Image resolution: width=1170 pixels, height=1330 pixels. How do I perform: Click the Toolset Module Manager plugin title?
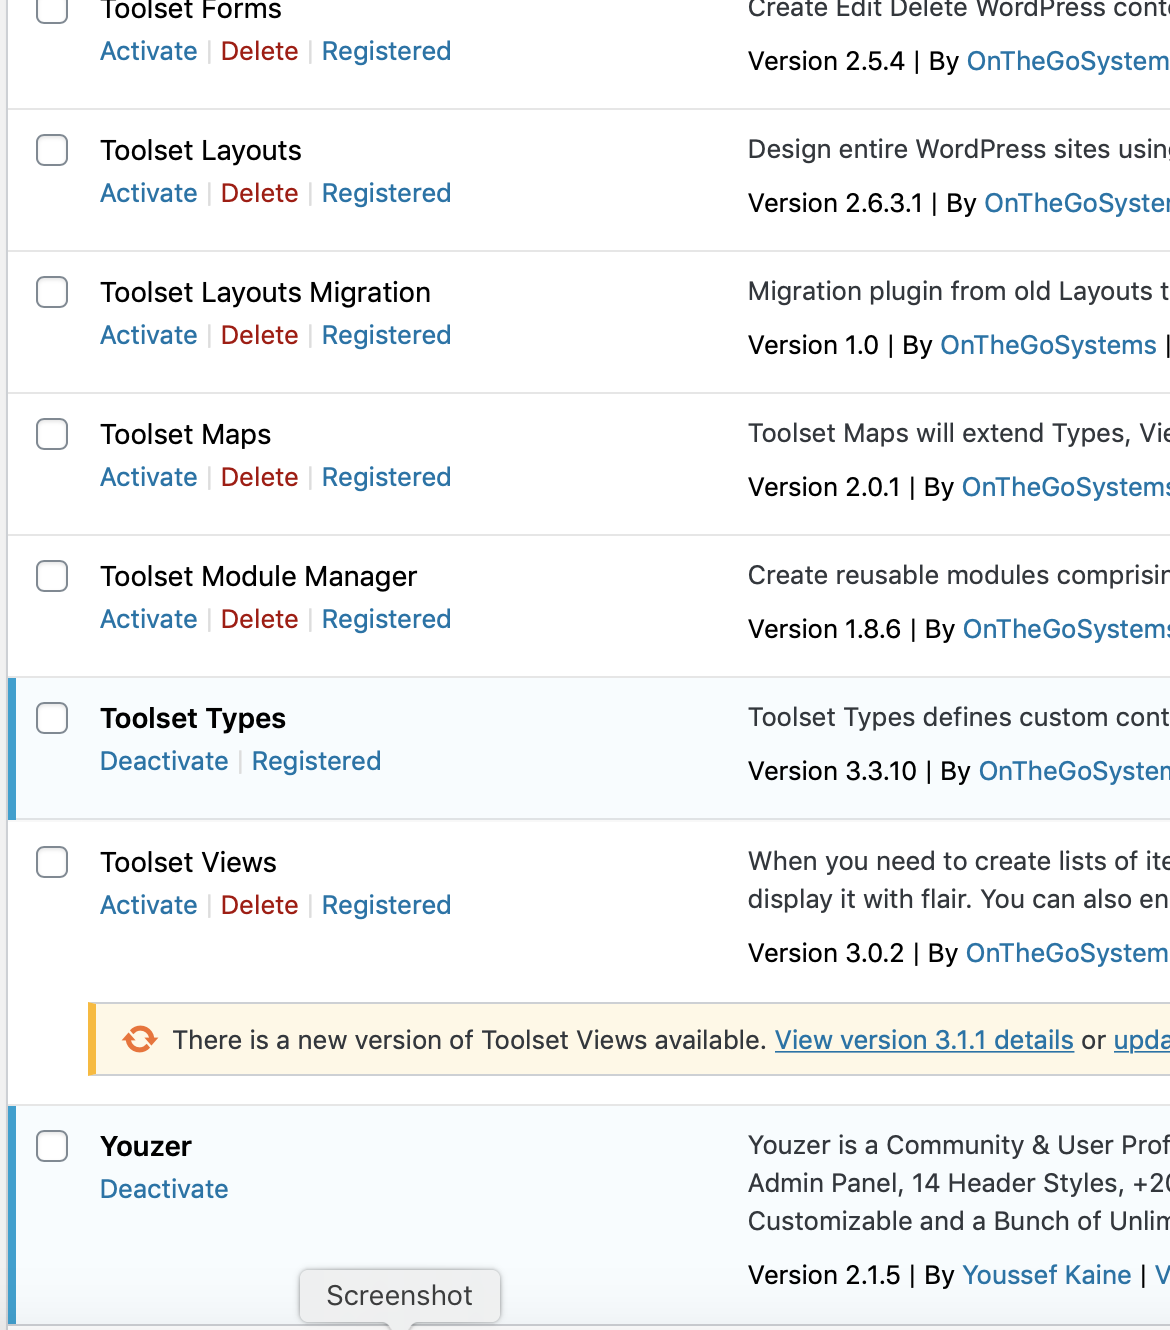(259, 576)
